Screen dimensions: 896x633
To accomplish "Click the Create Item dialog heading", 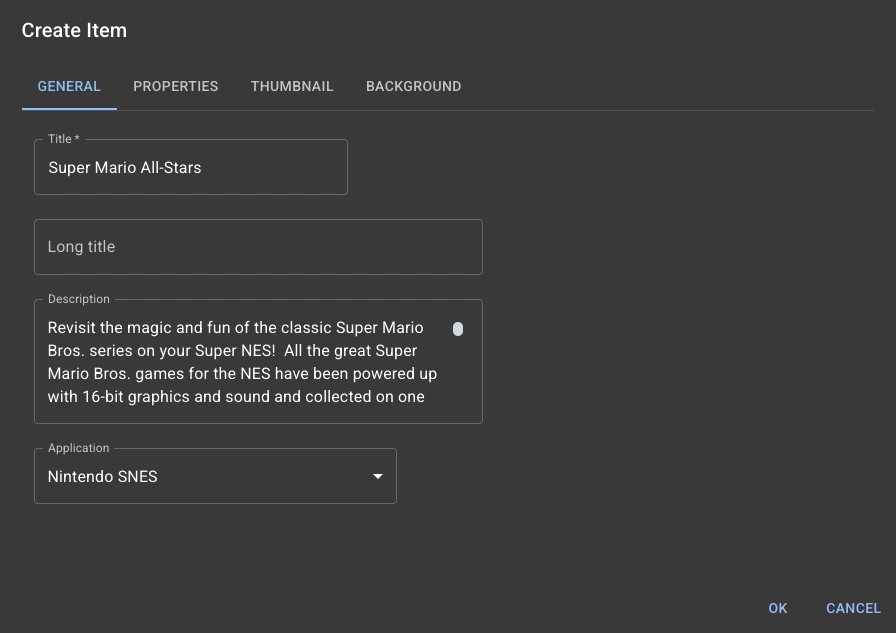I will tap(74, 30).
